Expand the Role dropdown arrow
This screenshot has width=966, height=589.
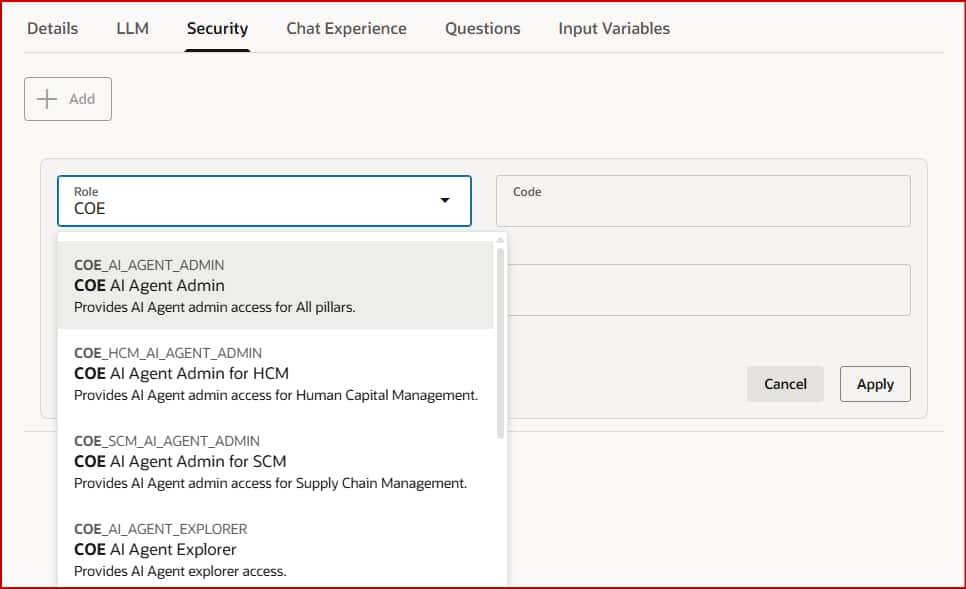445,201
